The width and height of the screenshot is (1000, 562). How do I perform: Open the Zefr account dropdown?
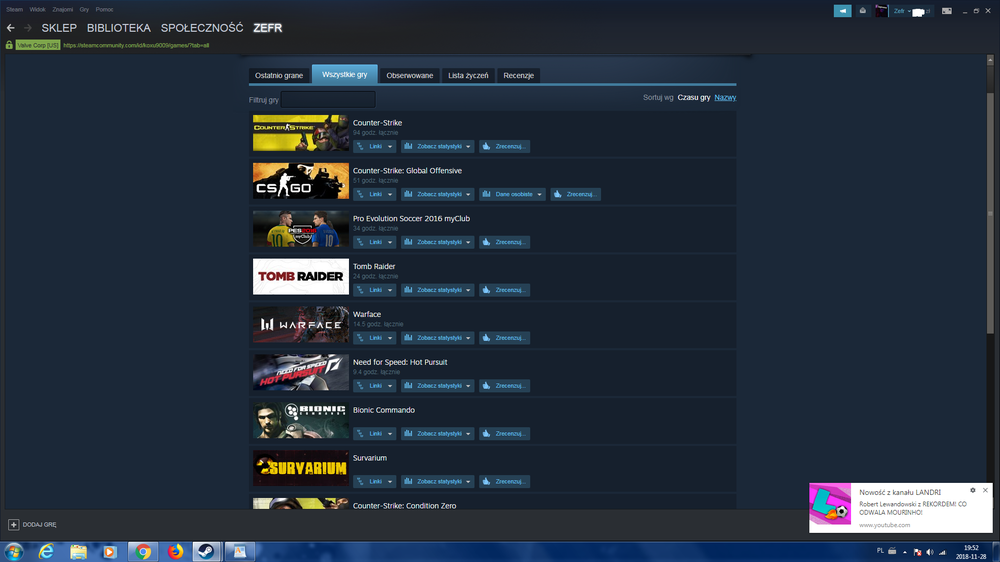tap(902, 11)
